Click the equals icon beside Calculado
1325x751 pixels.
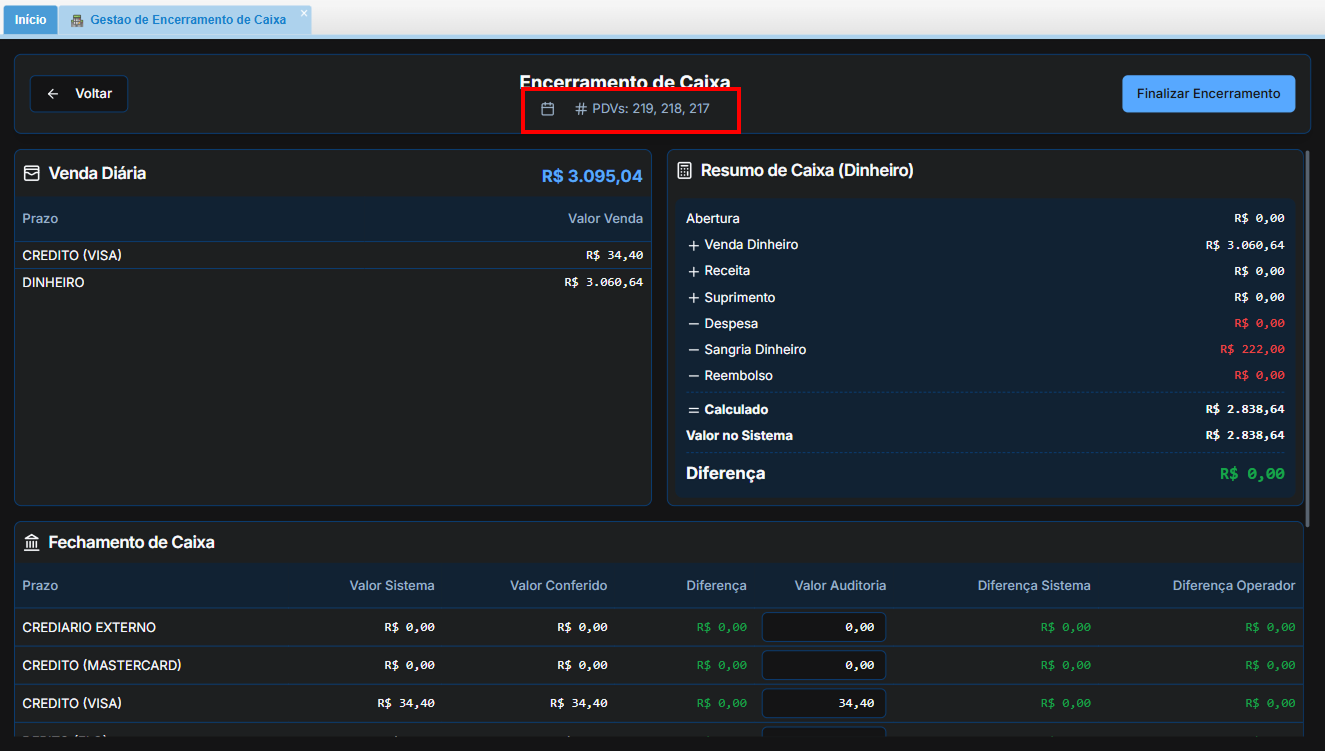pyautogui.click(x=694, y=410)
